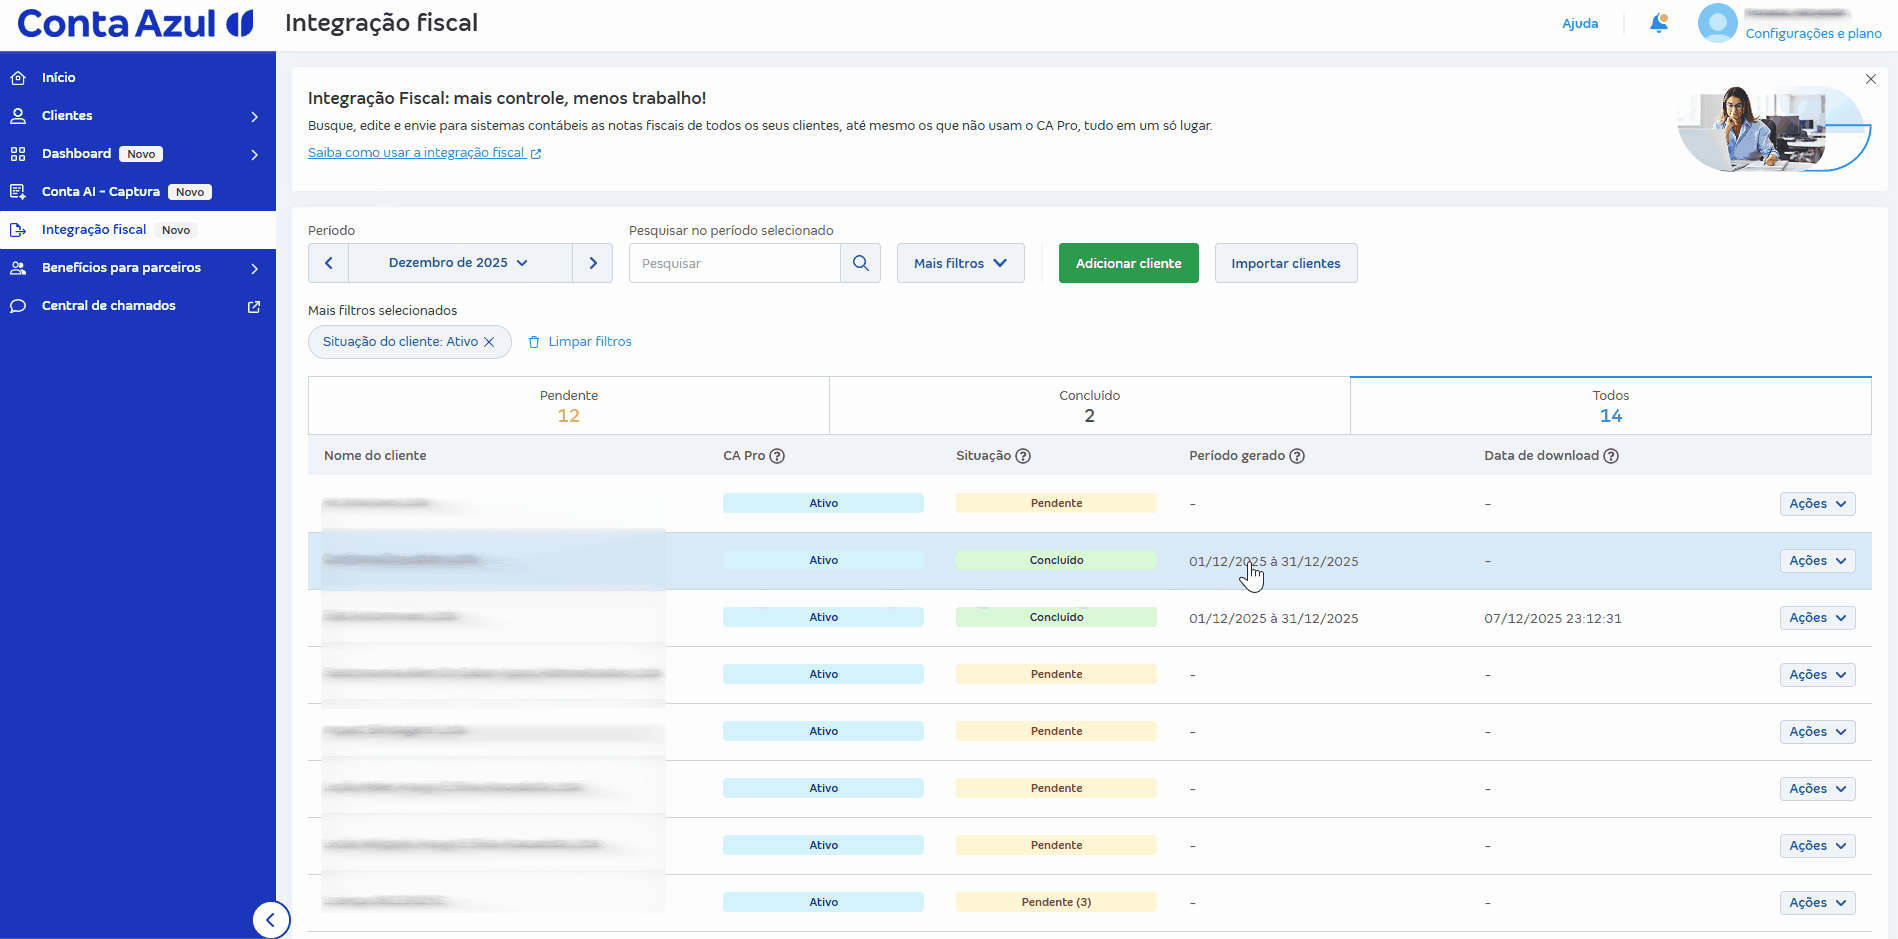Collapse the sidebar with chevron button
The height and width of the screenshot is (939, 1898).
(270, 920)
